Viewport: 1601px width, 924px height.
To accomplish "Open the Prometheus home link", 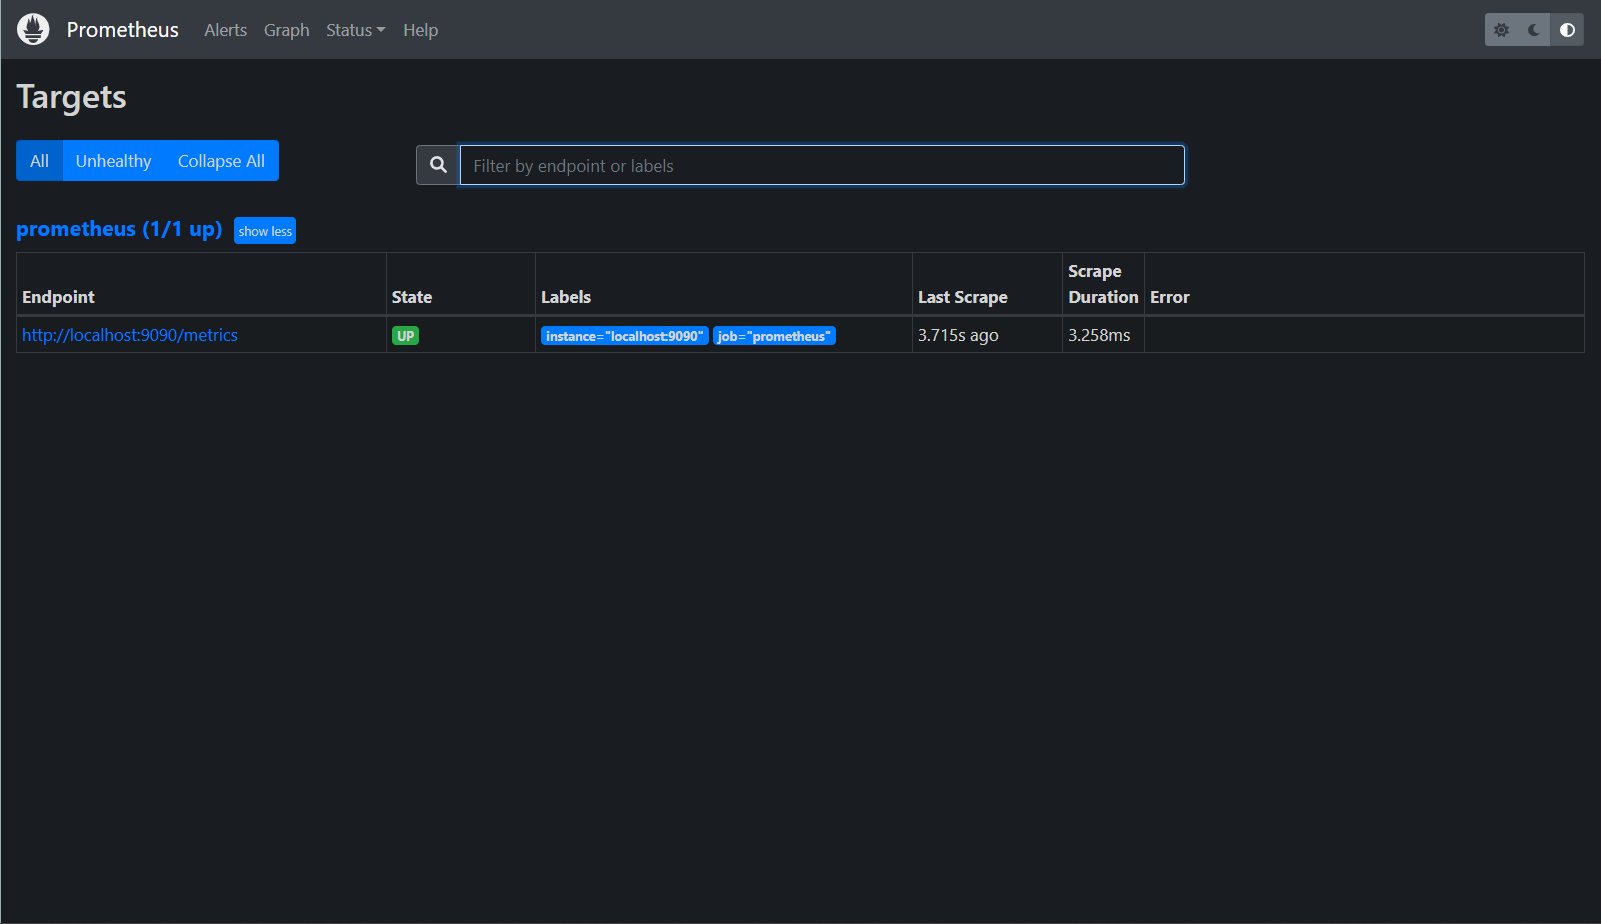I will click(122, 30).
